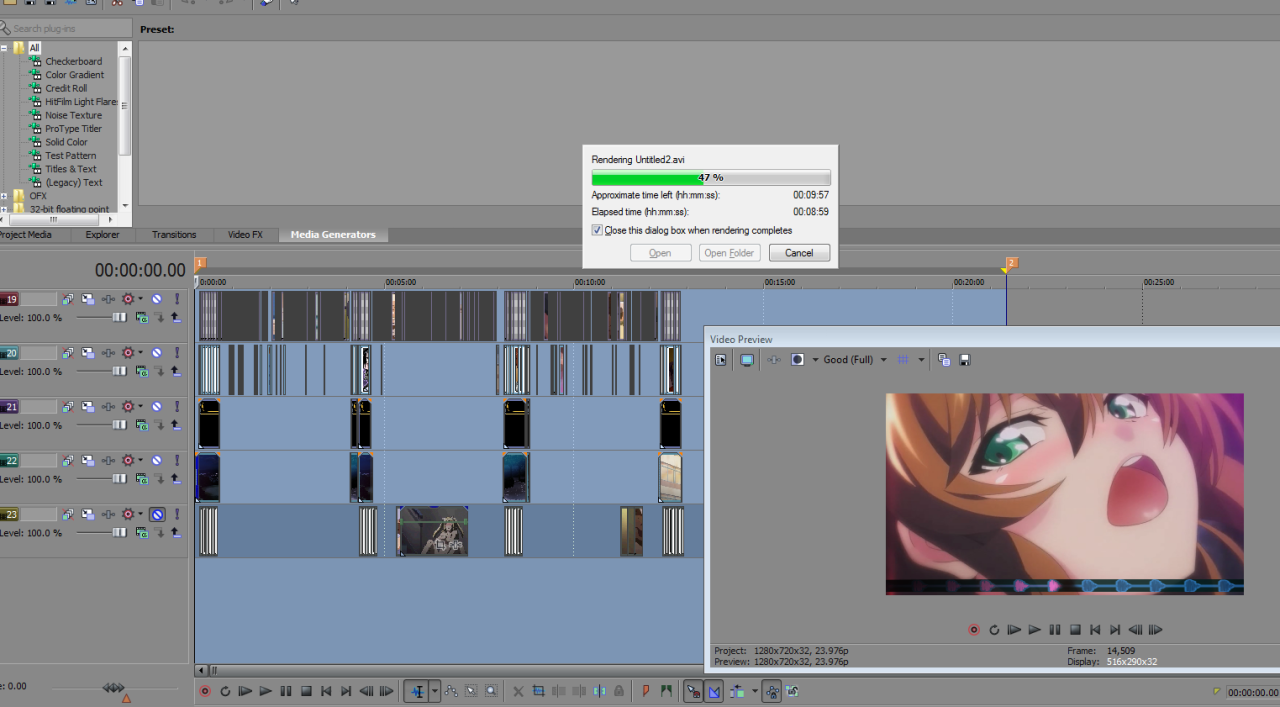Make compositing parent on track 23
The width and height of the screenshot is (1280, 707).
tap(176, 533)
